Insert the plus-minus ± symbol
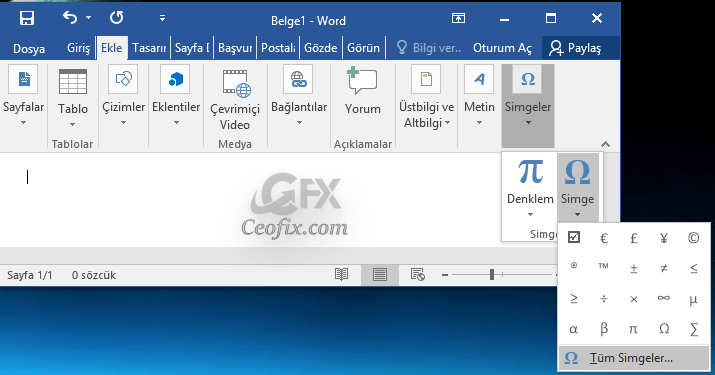 [634, 268]
